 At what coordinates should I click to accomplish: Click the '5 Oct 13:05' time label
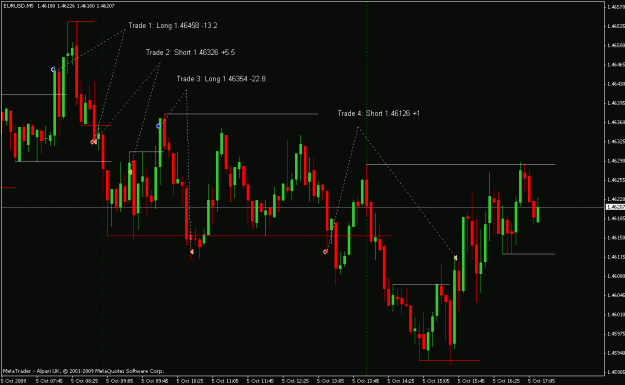click(330, 381)
